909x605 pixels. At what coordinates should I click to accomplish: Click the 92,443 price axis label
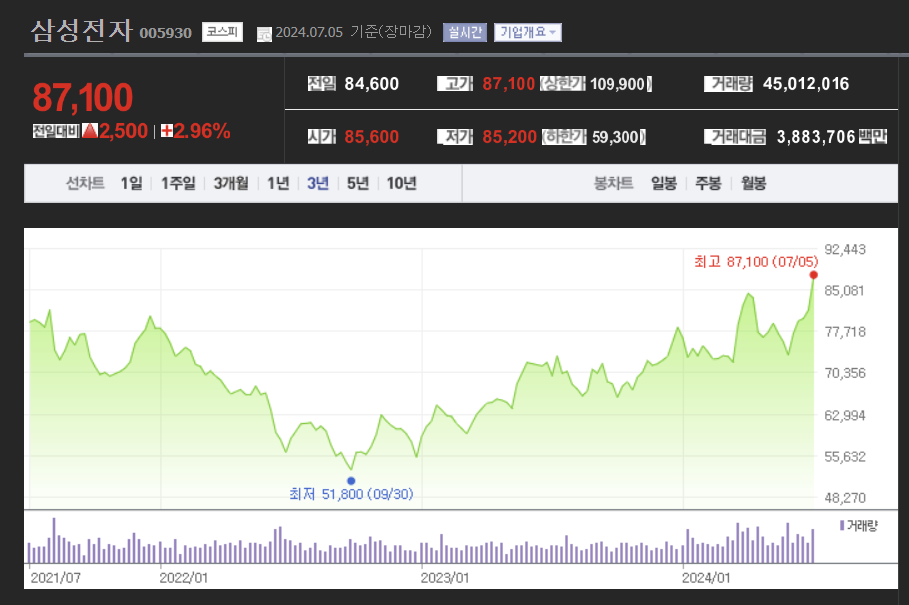845,250
